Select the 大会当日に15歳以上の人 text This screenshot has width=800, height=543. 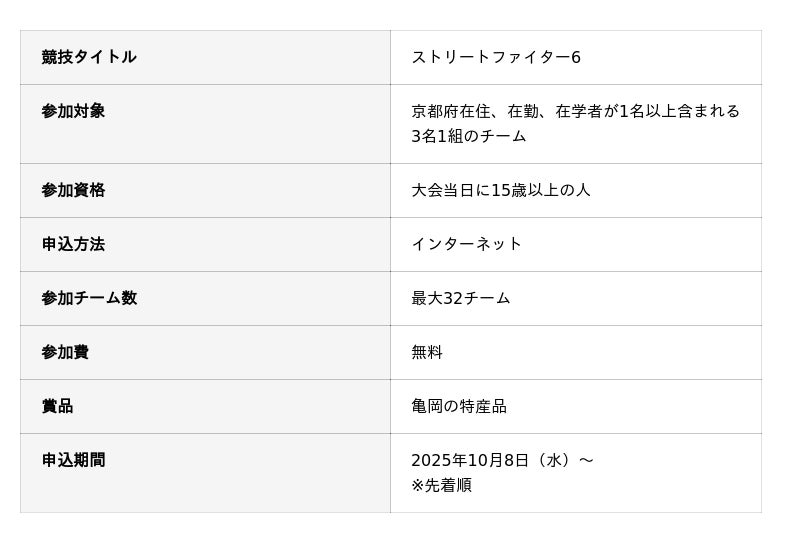coord(500,190)
